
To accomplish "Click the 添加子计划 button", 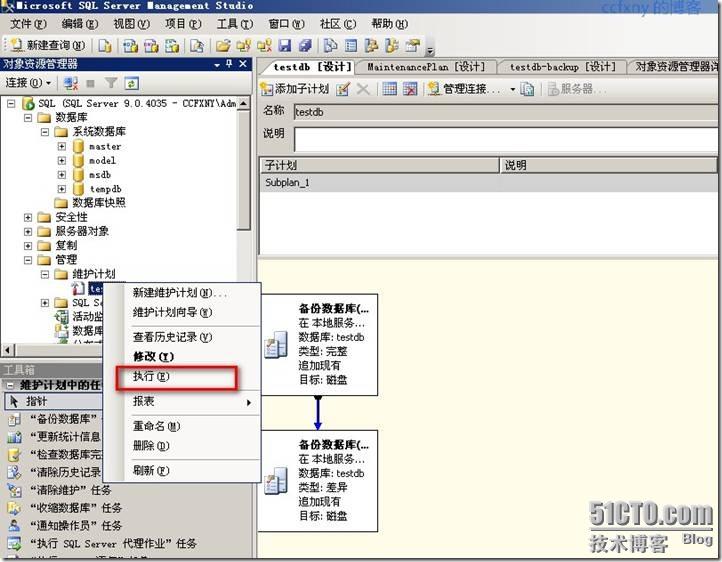I will click(295, 89).
